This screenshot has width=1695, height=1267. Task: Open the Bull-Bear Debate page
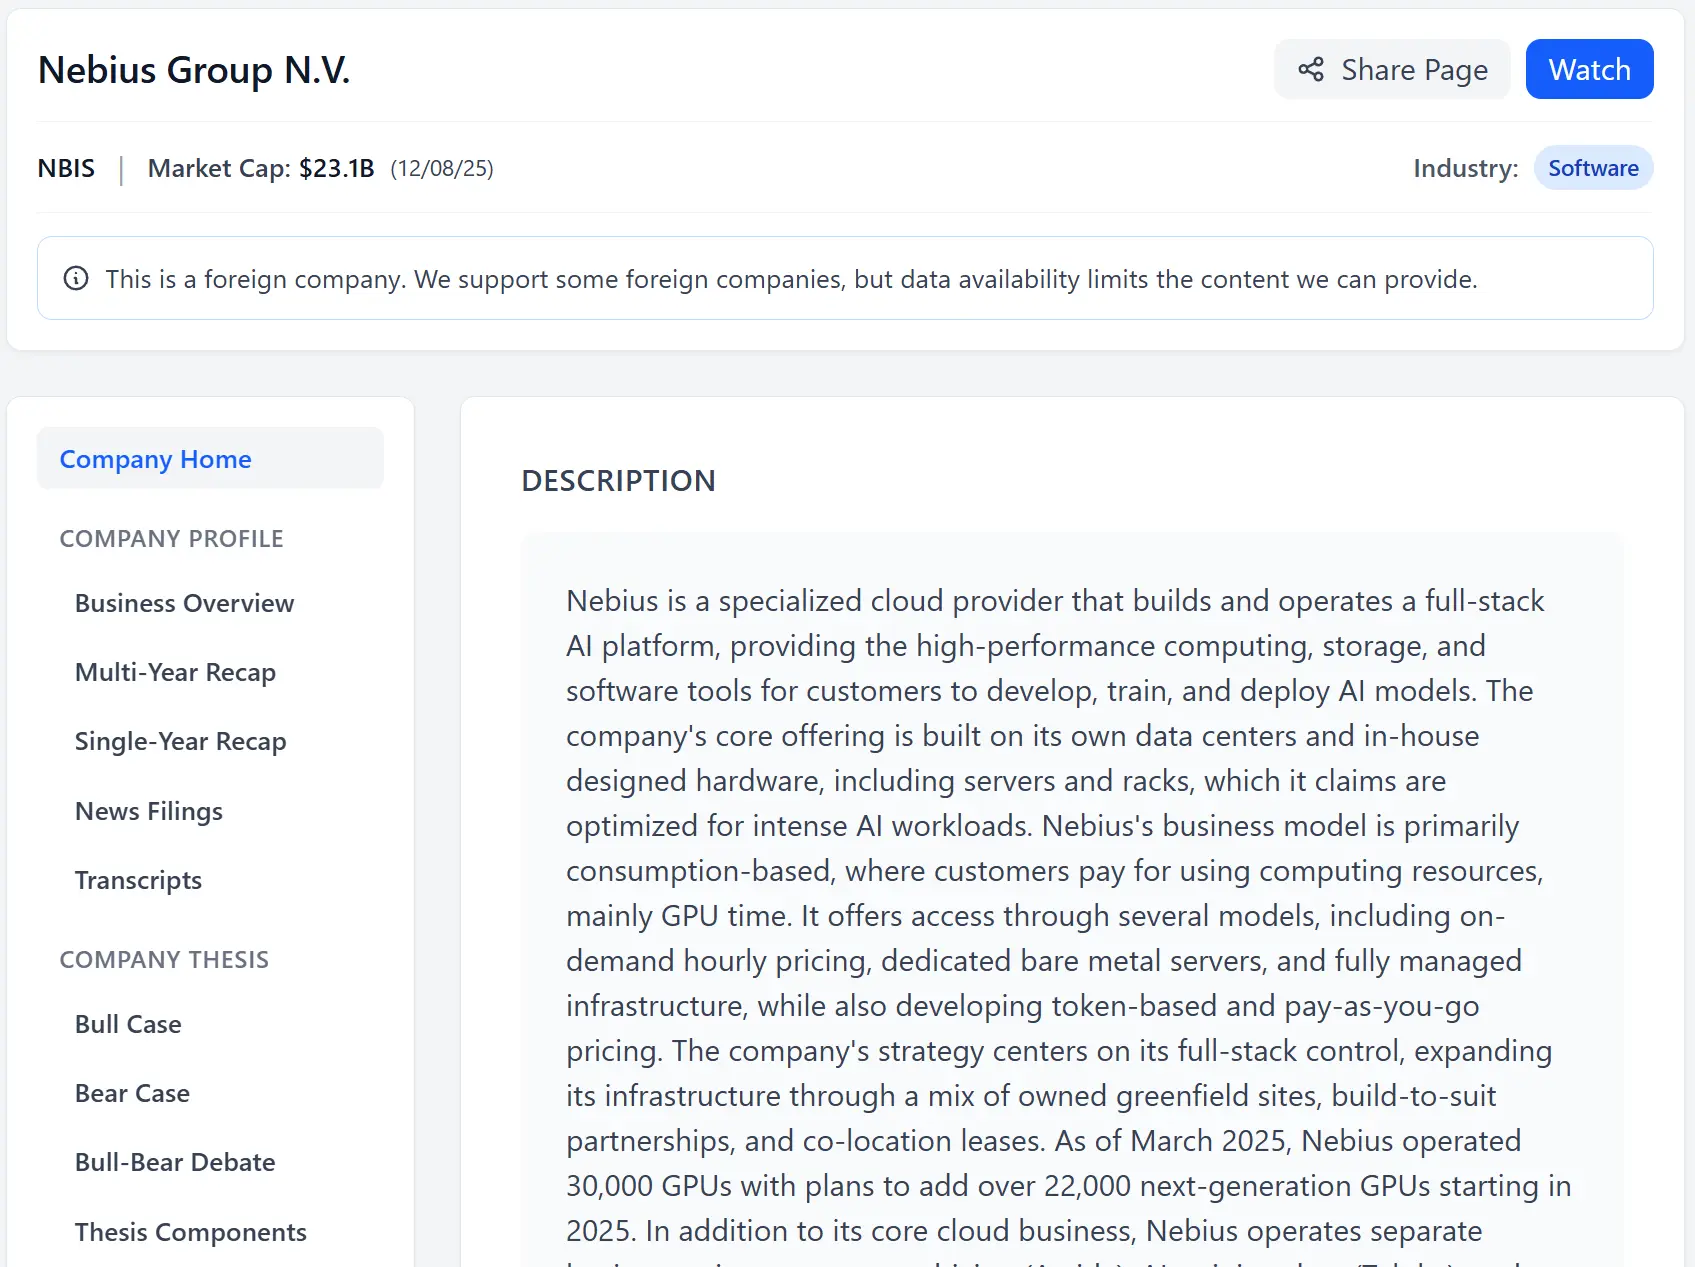[175, 1162]
